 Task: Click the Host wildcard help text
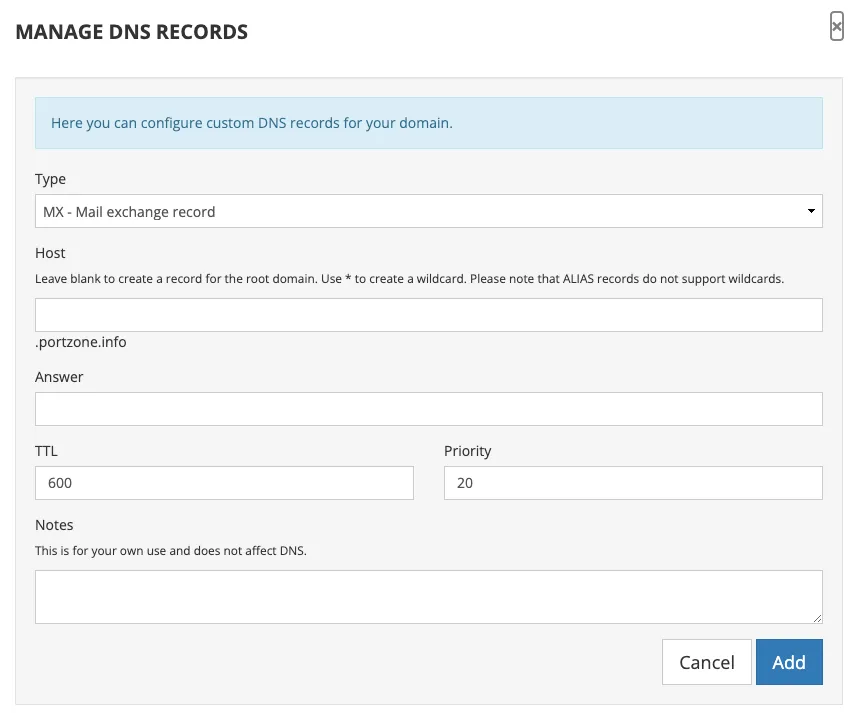point(409,279)
